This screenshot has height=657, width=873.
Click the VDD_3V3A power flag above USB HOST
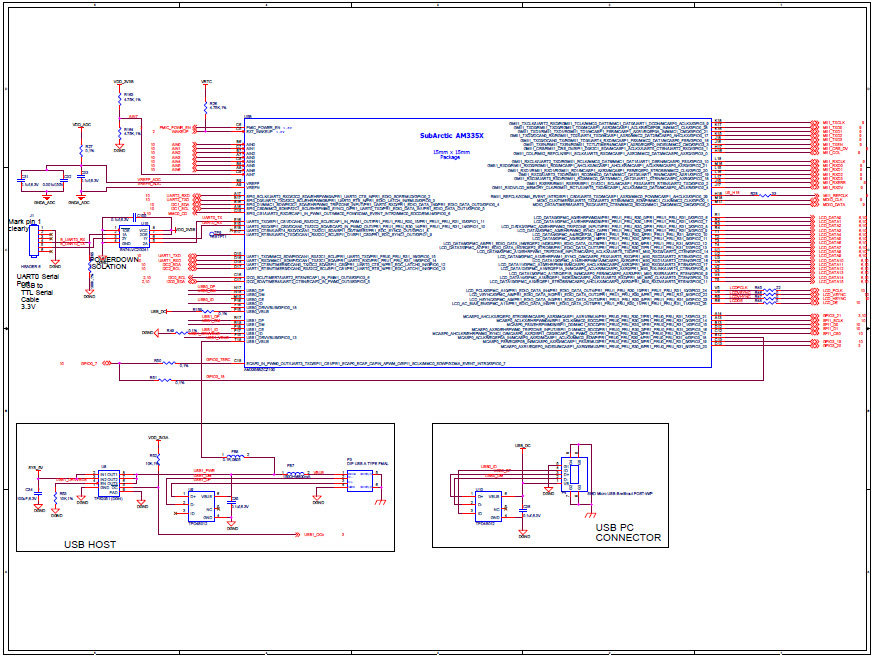coord(157,437)
